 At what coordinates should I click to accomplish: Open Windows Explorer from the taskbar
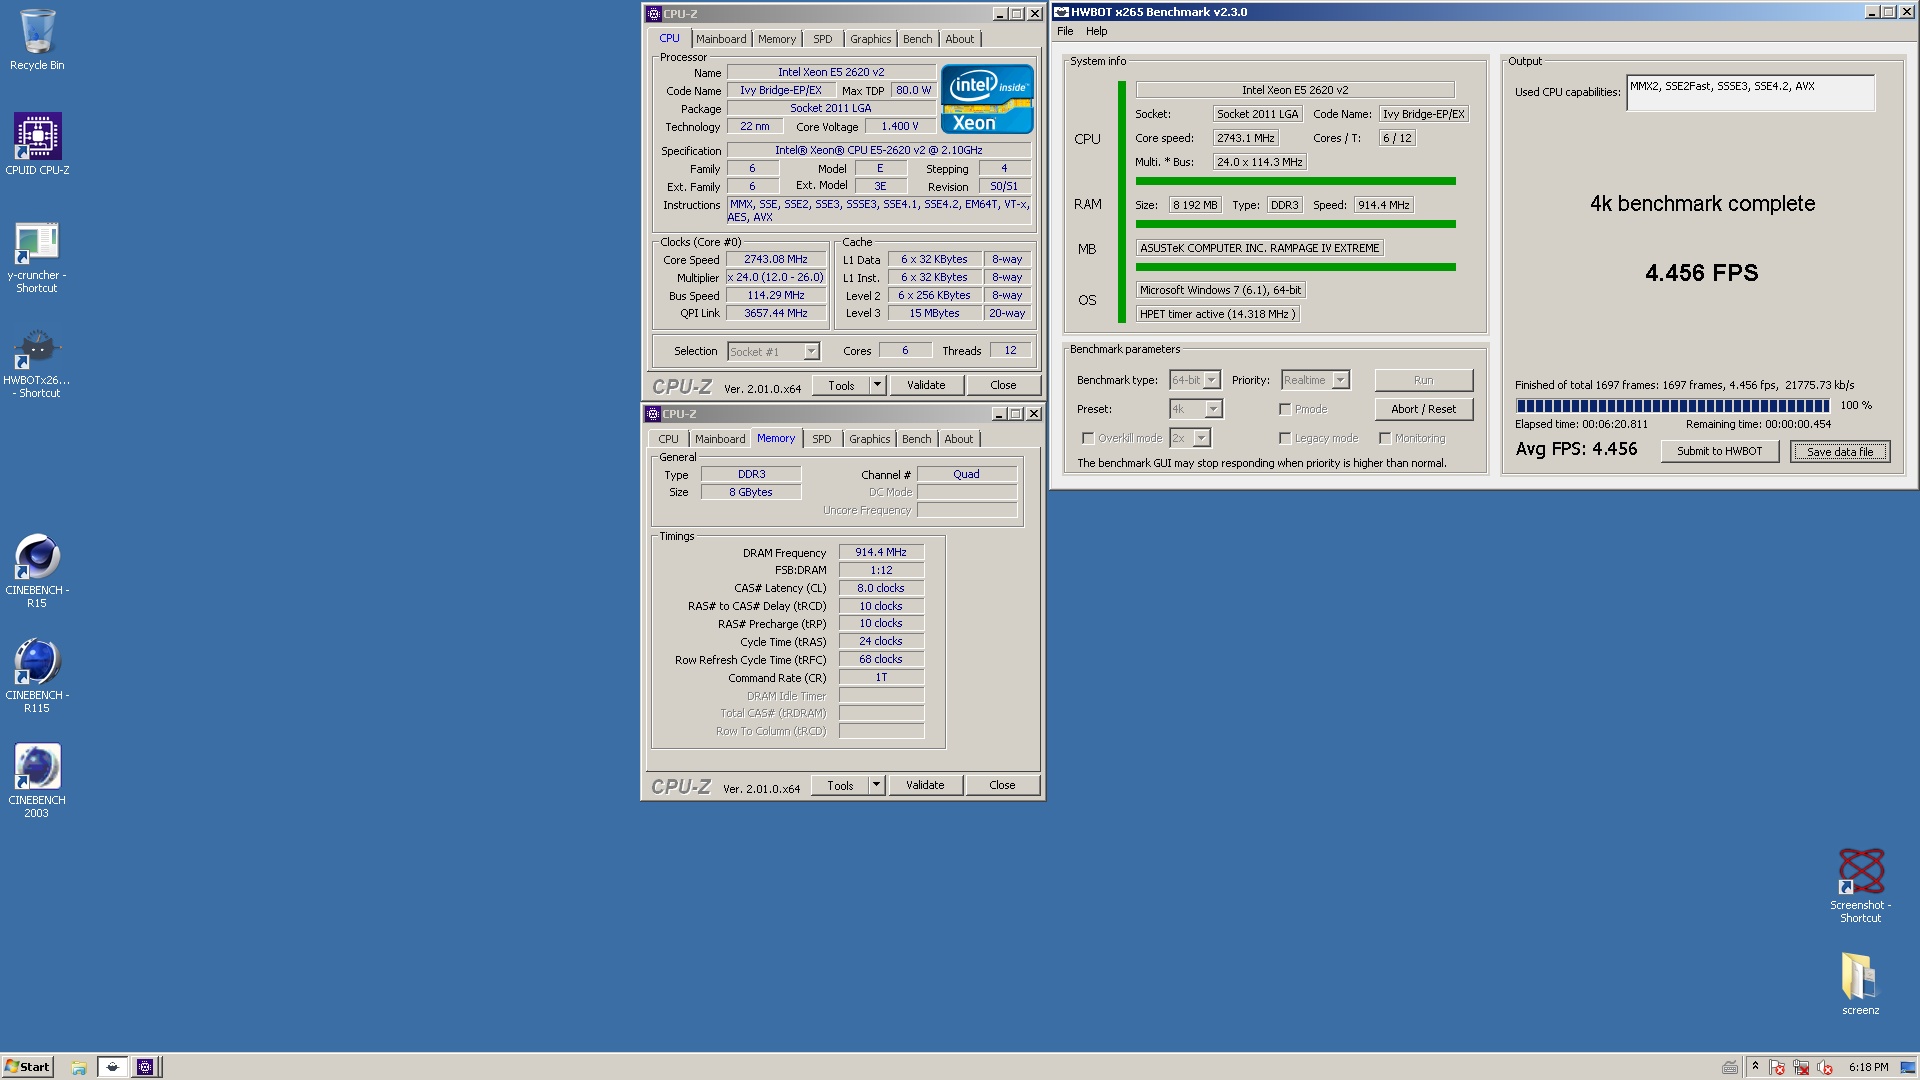tap(78, 1067)
